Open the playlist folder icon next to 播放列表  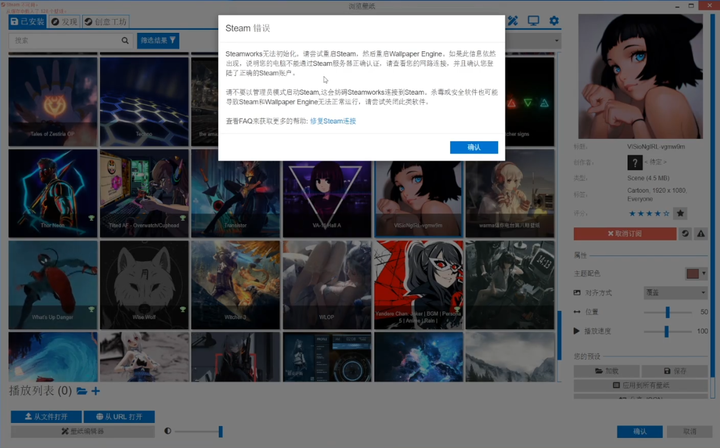pos(82,391)
